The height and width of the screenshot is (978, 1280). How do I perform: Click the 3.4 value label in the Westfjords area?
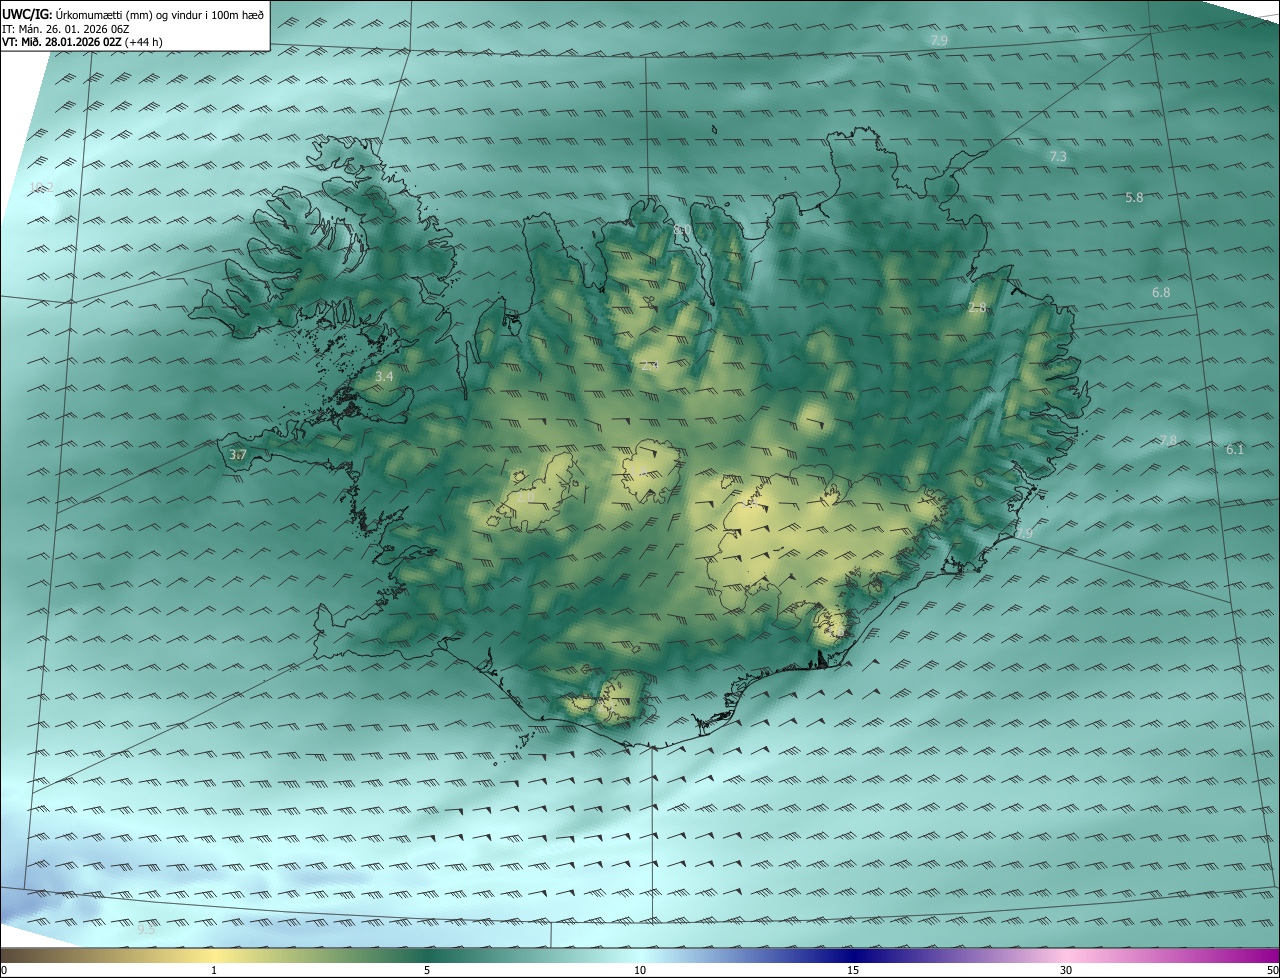click(384, 377)
